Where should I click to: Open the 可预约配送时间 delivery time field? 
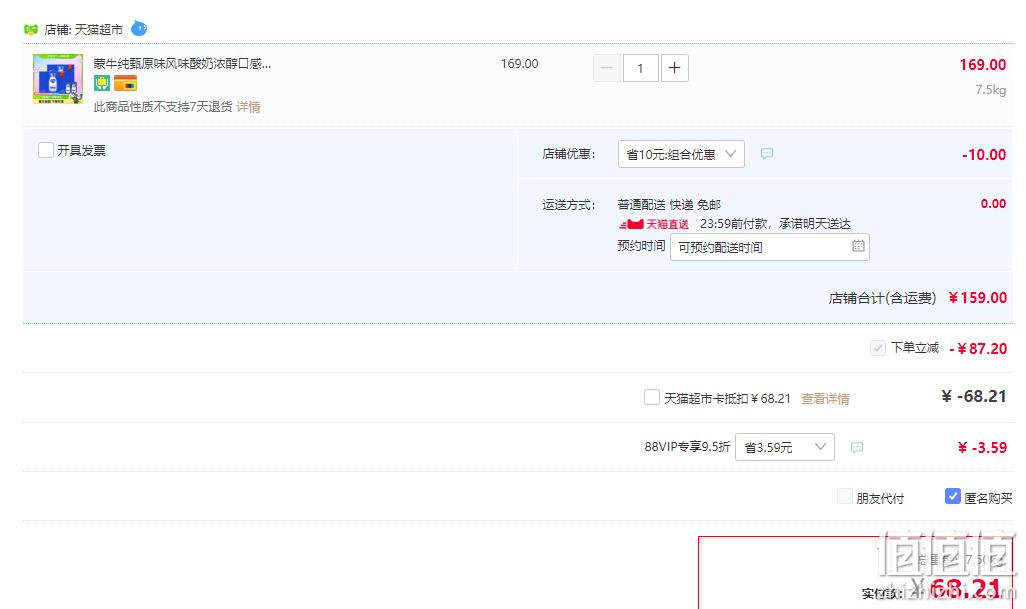tap(770, 247)
